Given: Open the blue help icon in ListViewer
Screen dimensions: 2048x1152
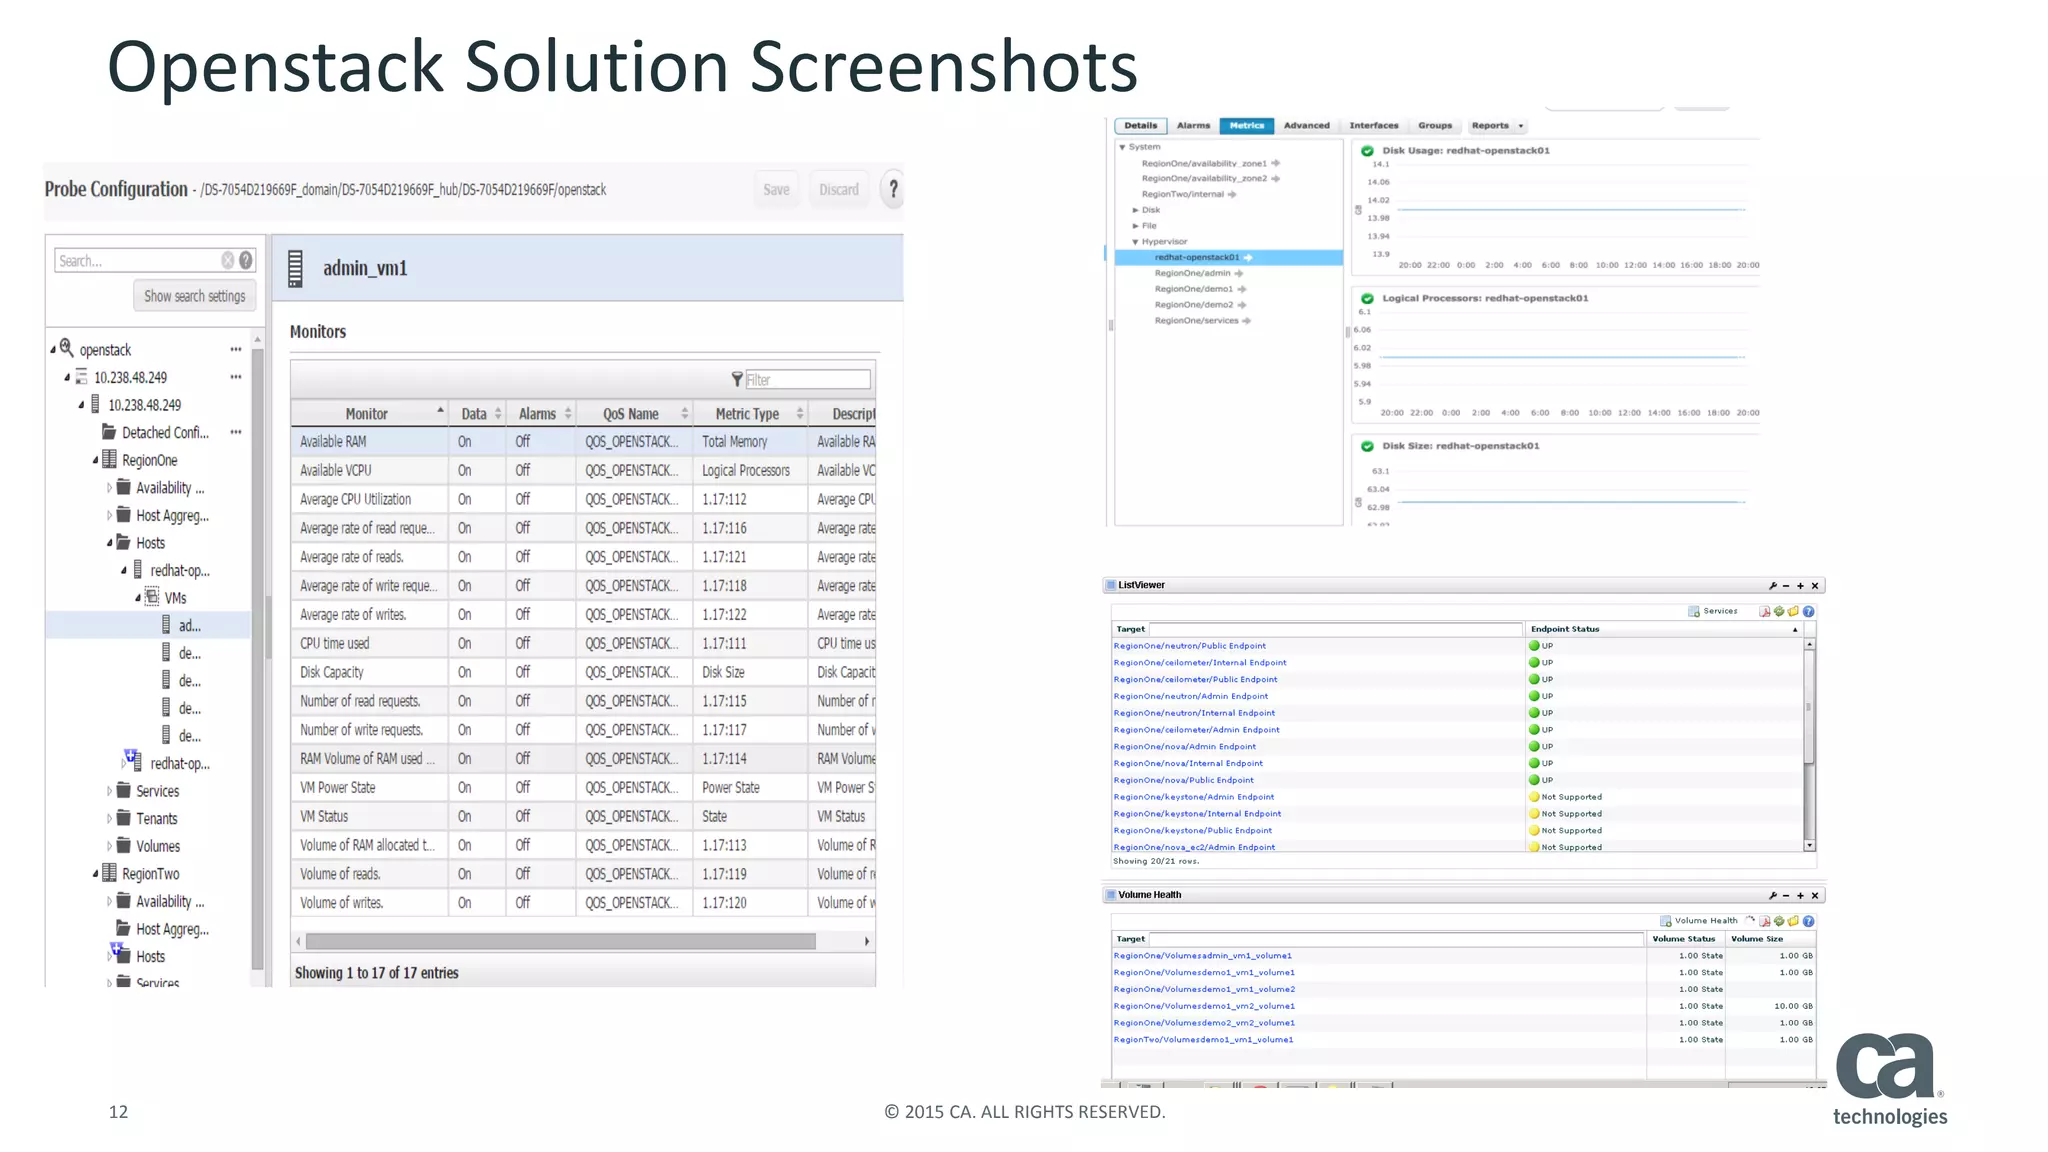Looking at the screenshot, I should (x=1808, y=611).
